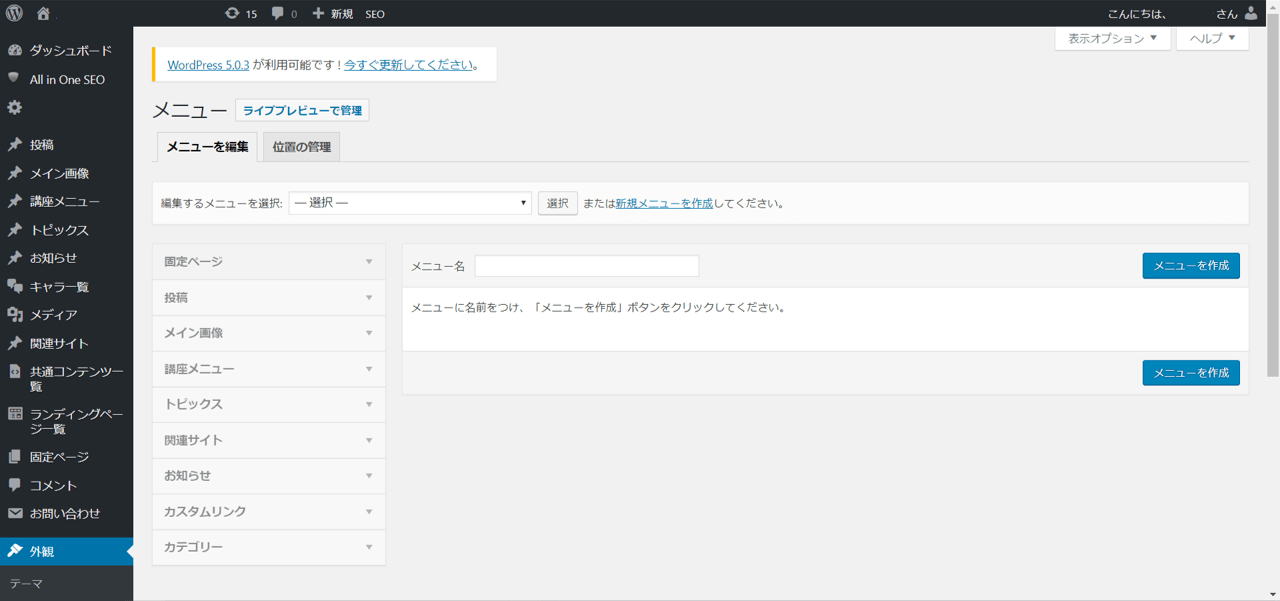The width and height of the screenshot is (1280, 601).
Task: Click the コメント sidebar icon
Action: coord(15,485)
